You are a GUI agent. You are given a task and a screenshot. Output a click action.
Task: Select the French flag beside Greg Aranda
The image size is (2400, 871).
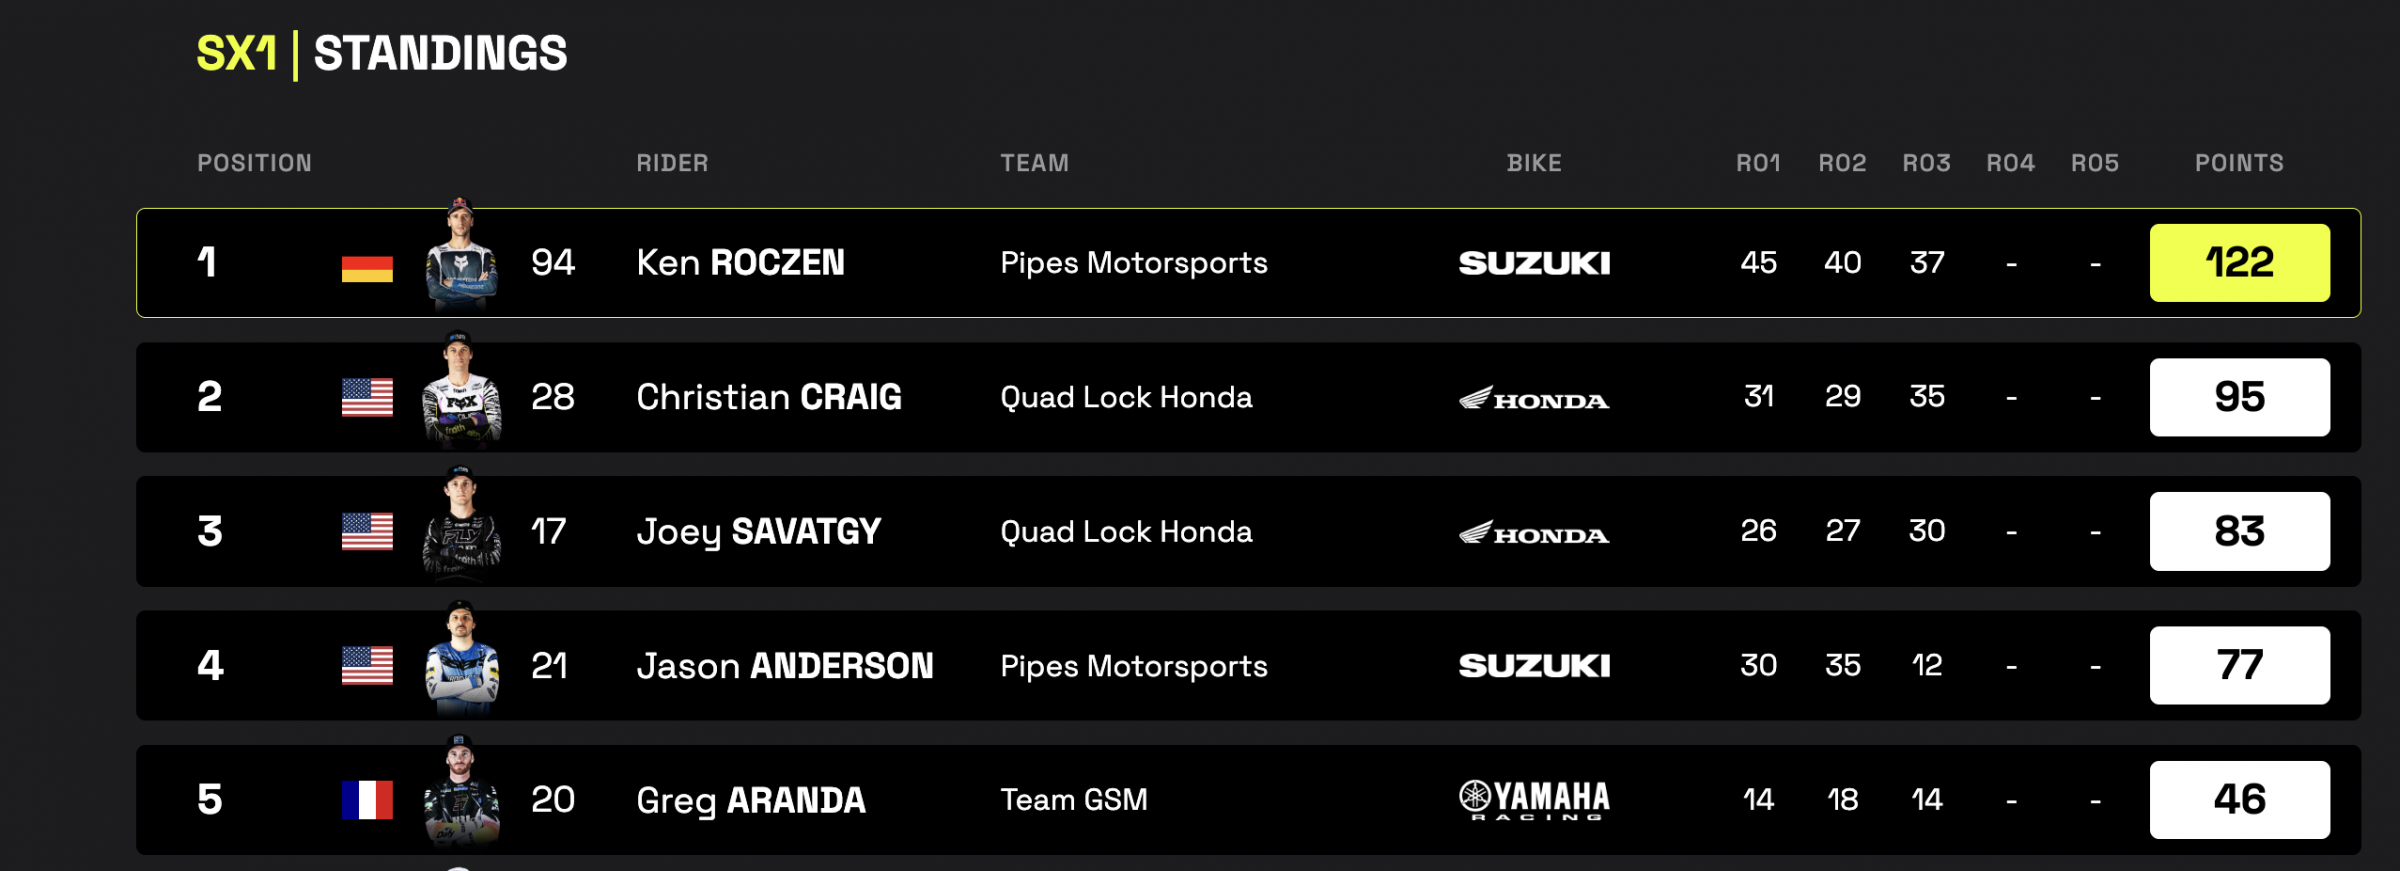pos(369,800)
